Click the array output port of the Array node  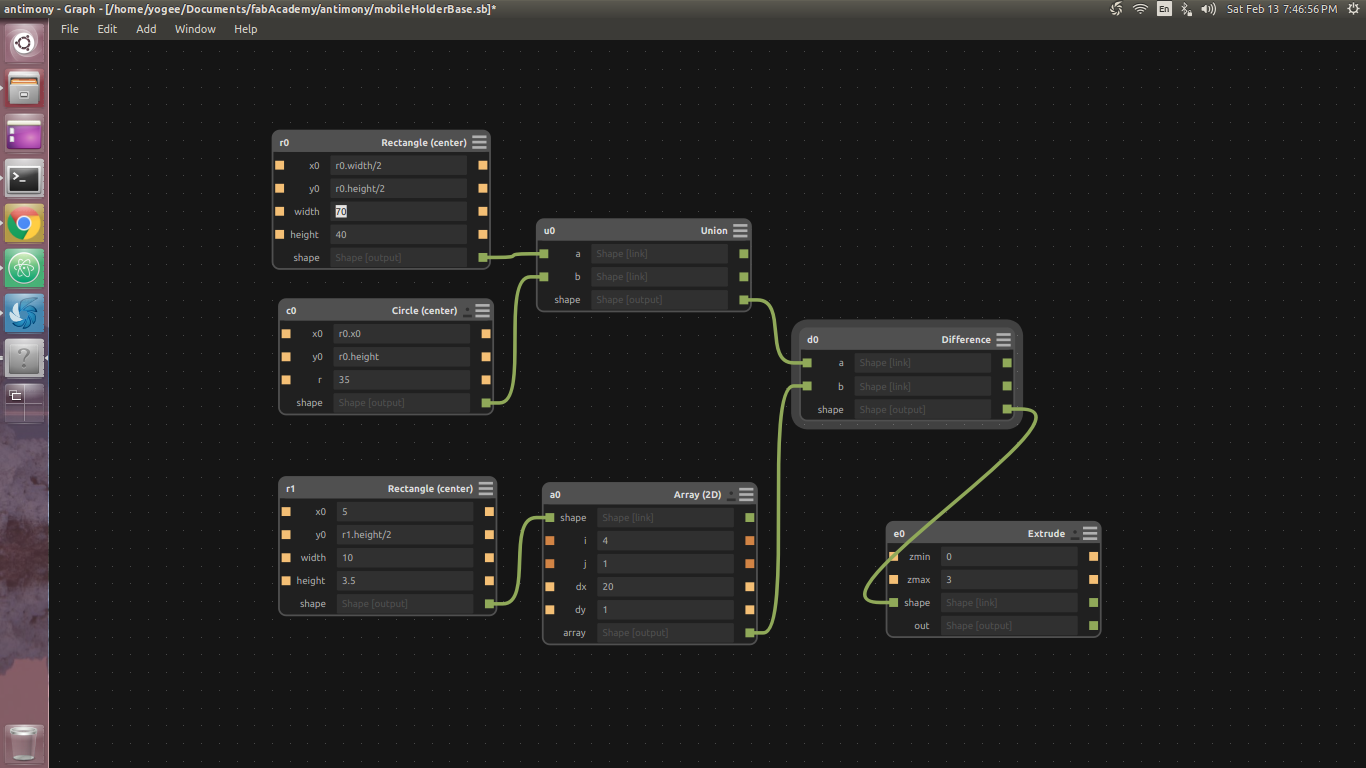click(748, 632)
